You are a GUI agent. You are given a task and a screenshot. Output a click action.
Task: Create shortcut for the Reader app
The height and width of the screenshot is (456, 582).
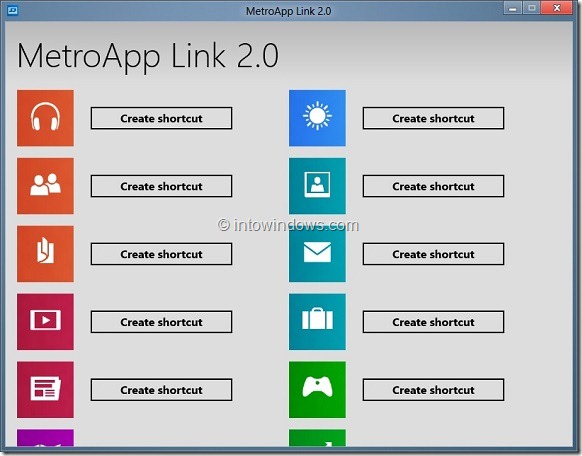click(x=161, y=254)
